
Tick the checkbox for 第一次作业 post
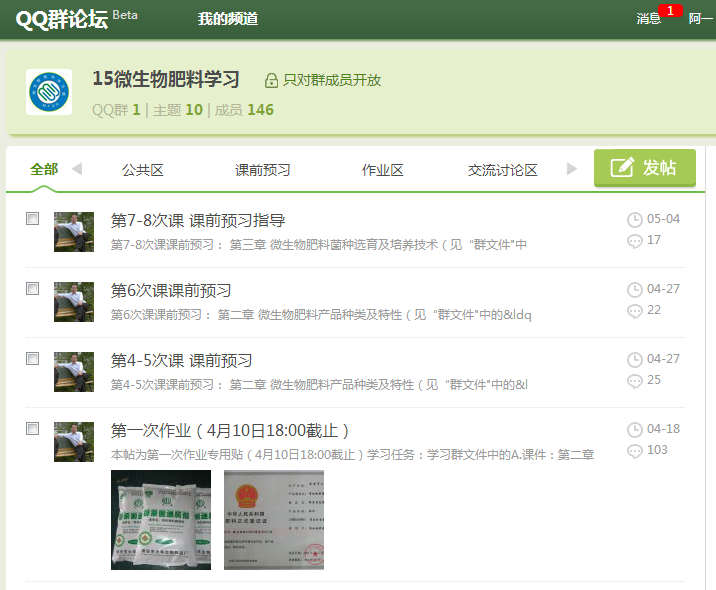point(33,428)
